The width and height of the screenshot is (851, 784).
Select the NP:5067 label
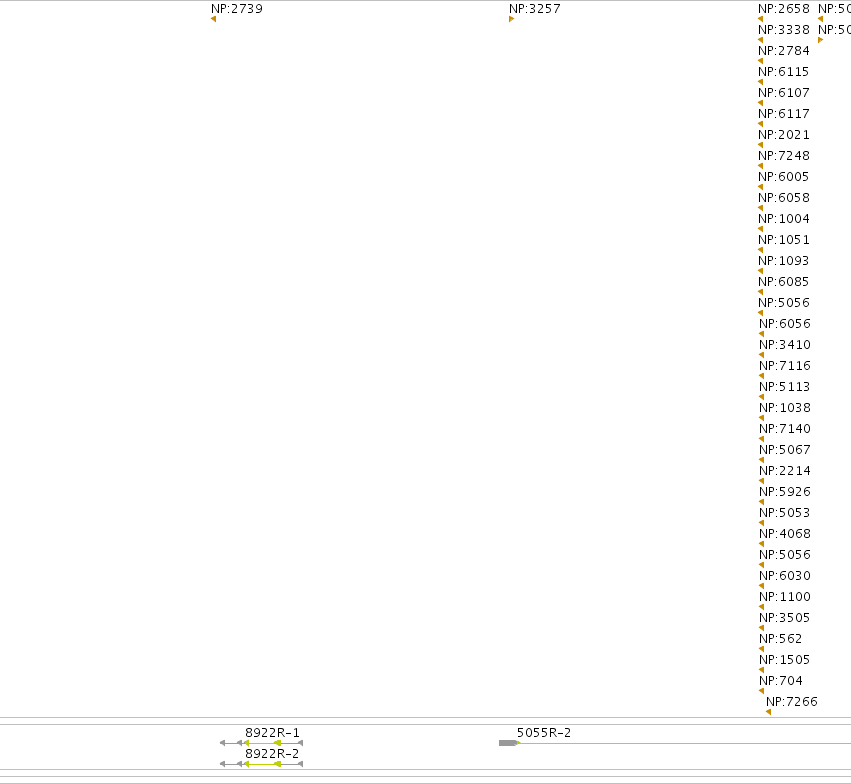[x=785, y=449]
